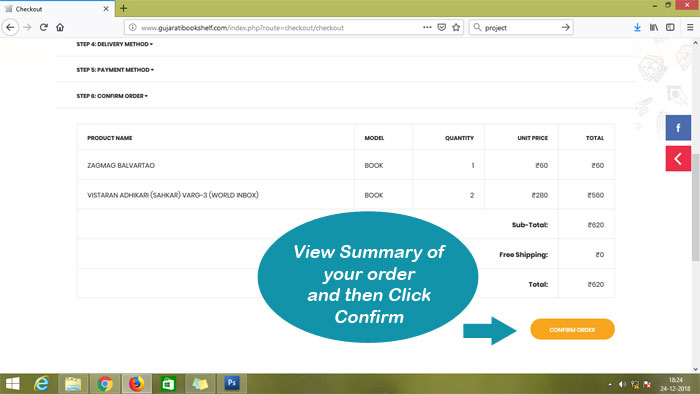Image resolution: width=700 pixels, height=394 pixels.
Task: Expand Step 5: Payment Method
Action: coord(115,70)
